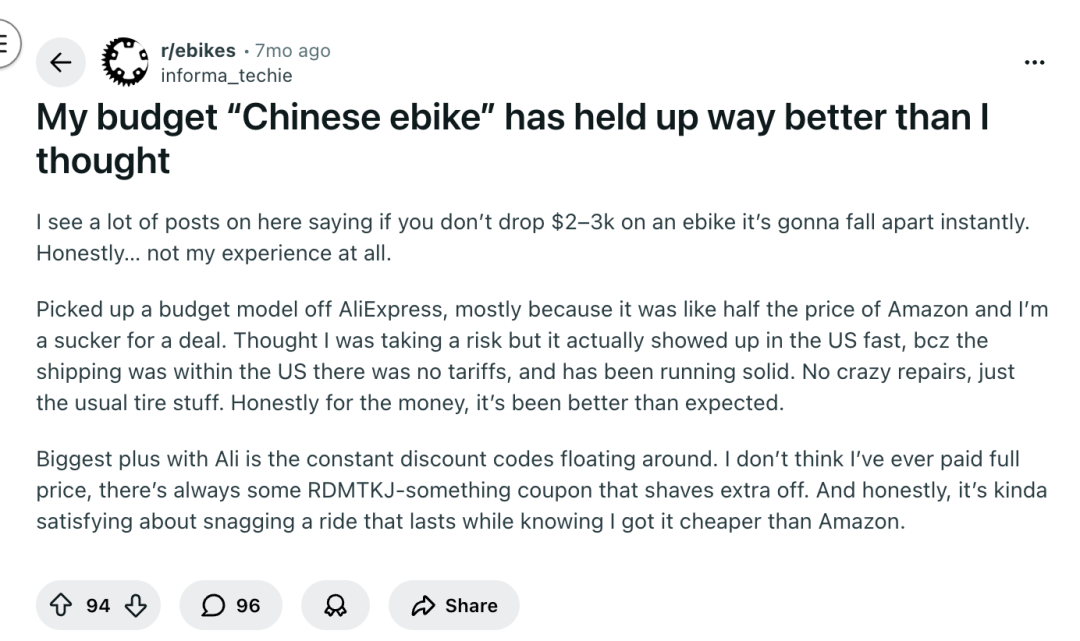Image resolution: width=1080 pixels, height=641 pixels.
Task: Open informa_techie's user profile
Action: coord(226,73)
